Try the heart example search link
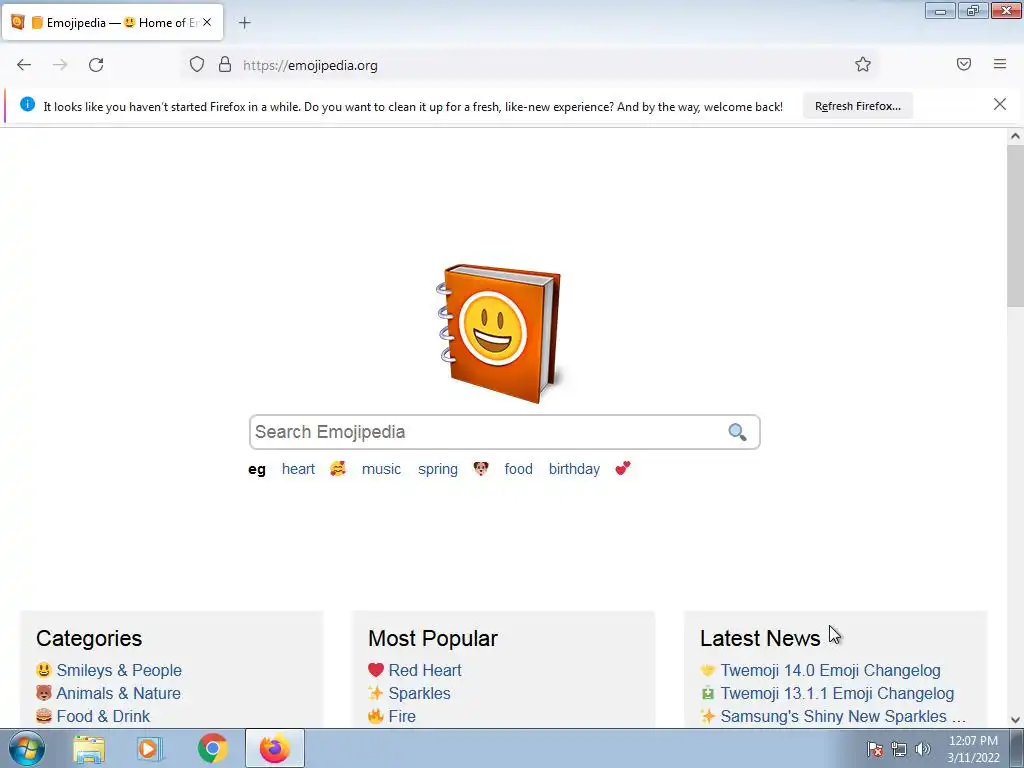Viewport: 1024px width, 768px height. (298, 469)
